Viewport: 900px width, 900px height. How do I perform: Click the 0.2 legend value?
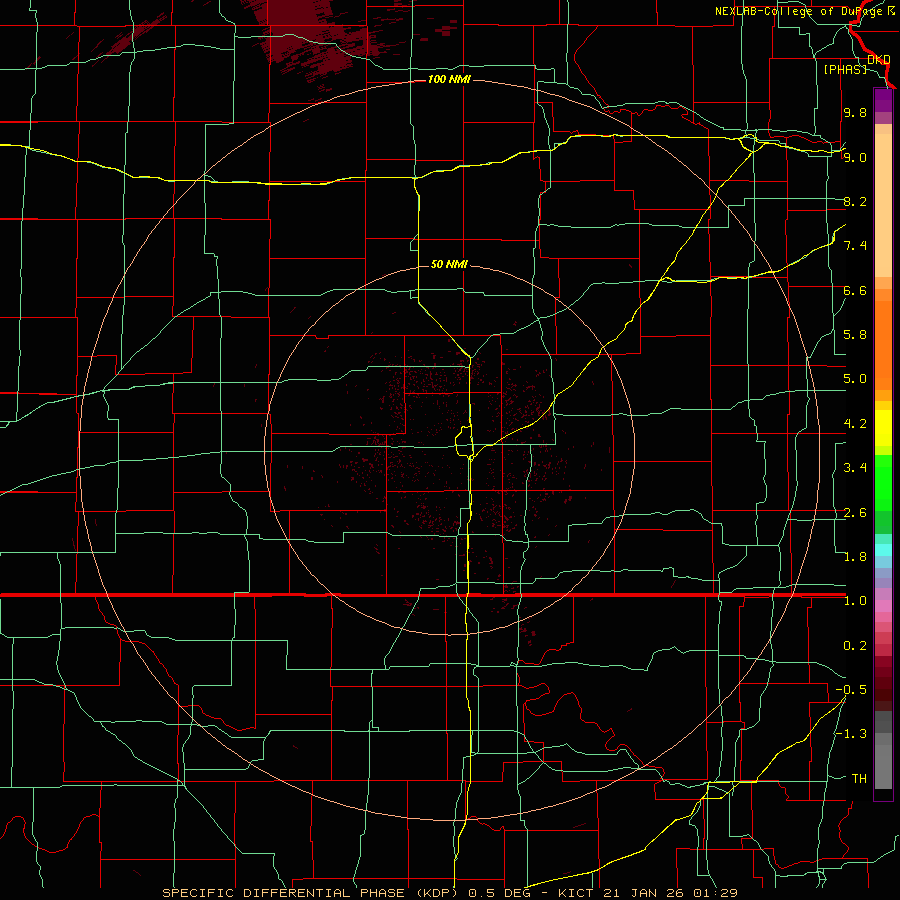tap(855, 646)
